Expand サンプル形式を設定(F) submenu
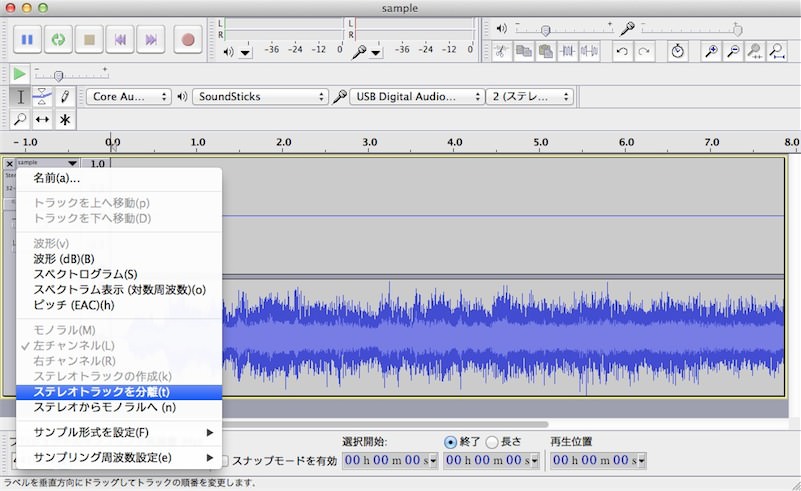The height and width of the screenshot is (491, 801). coord(120,432)
